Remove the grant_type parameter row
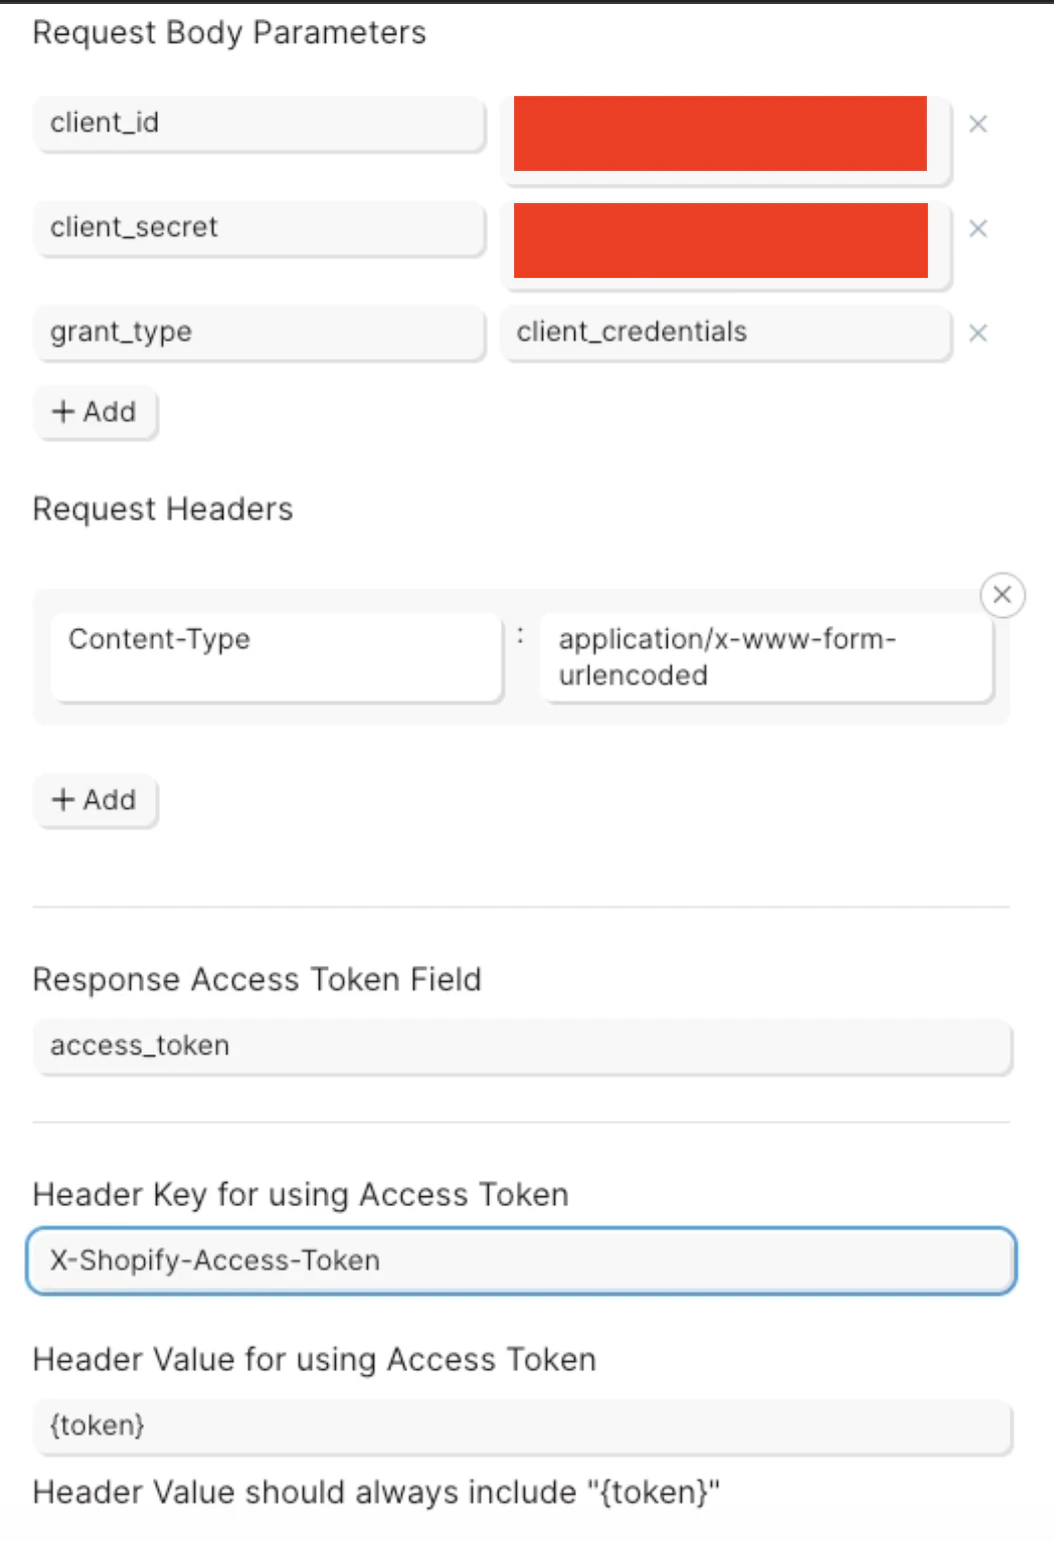The image size is (1054, 1542). click(x=978, y=333)
